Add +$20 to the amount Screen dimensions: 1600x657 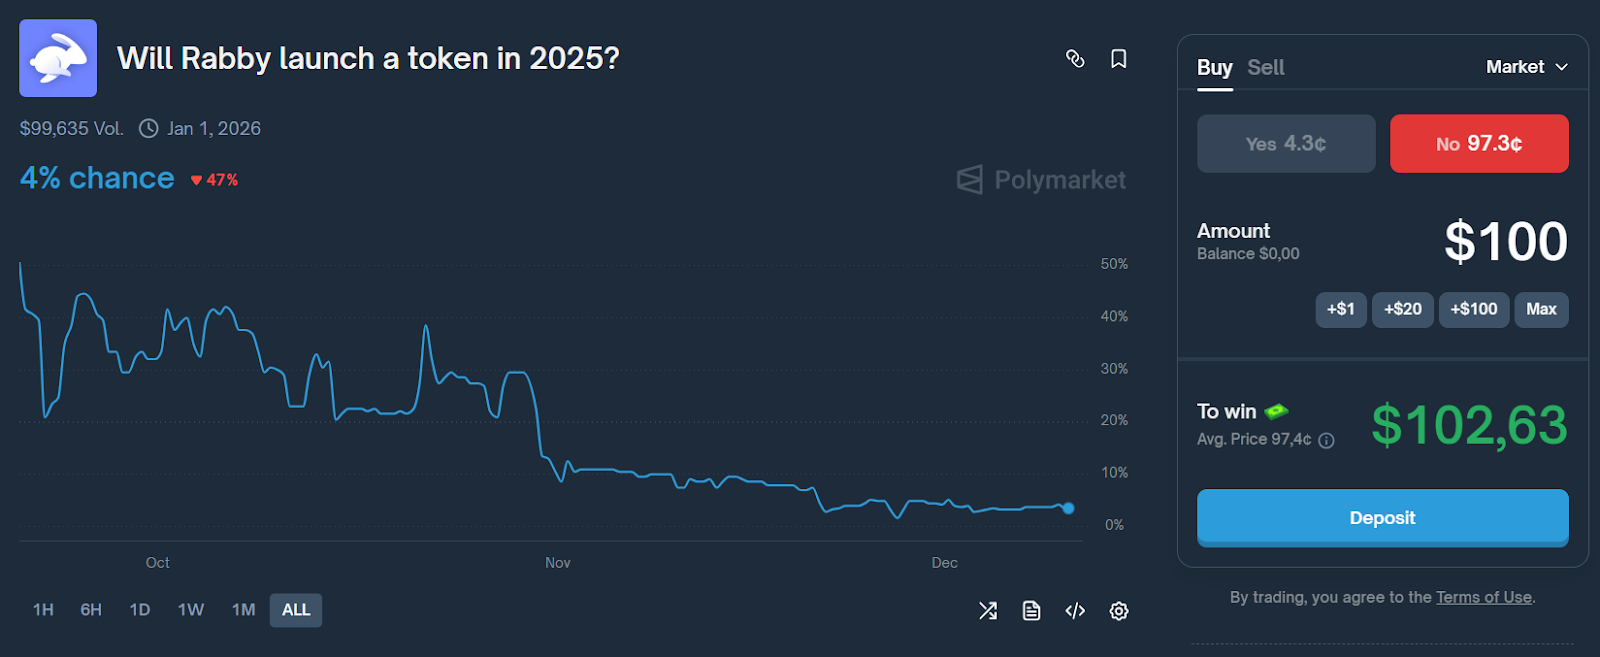[1402, 309]
